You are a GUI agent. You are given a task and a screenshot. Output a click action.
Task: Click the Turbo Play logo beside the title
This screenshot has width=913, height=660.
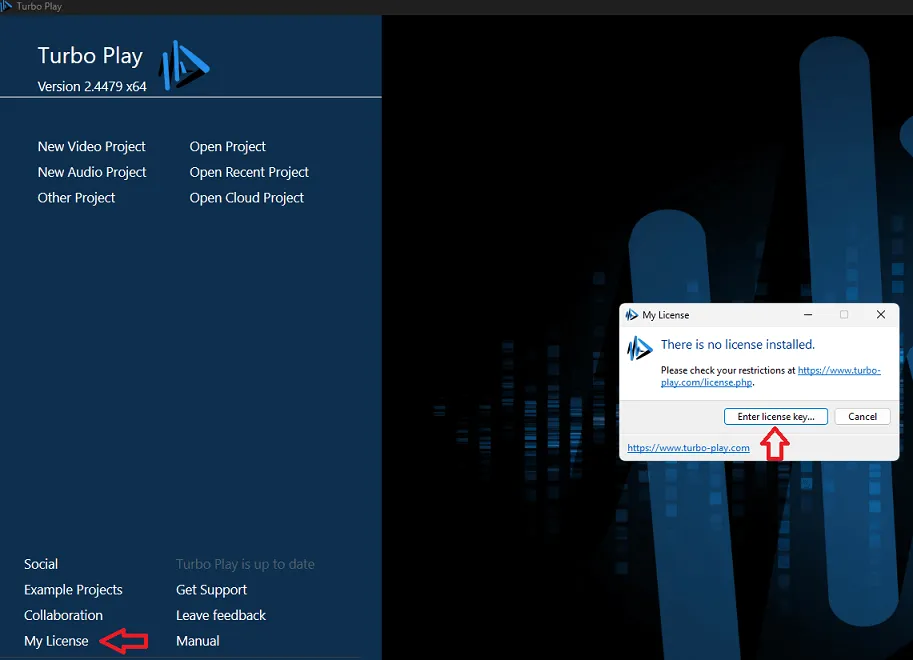pos(184,65)
